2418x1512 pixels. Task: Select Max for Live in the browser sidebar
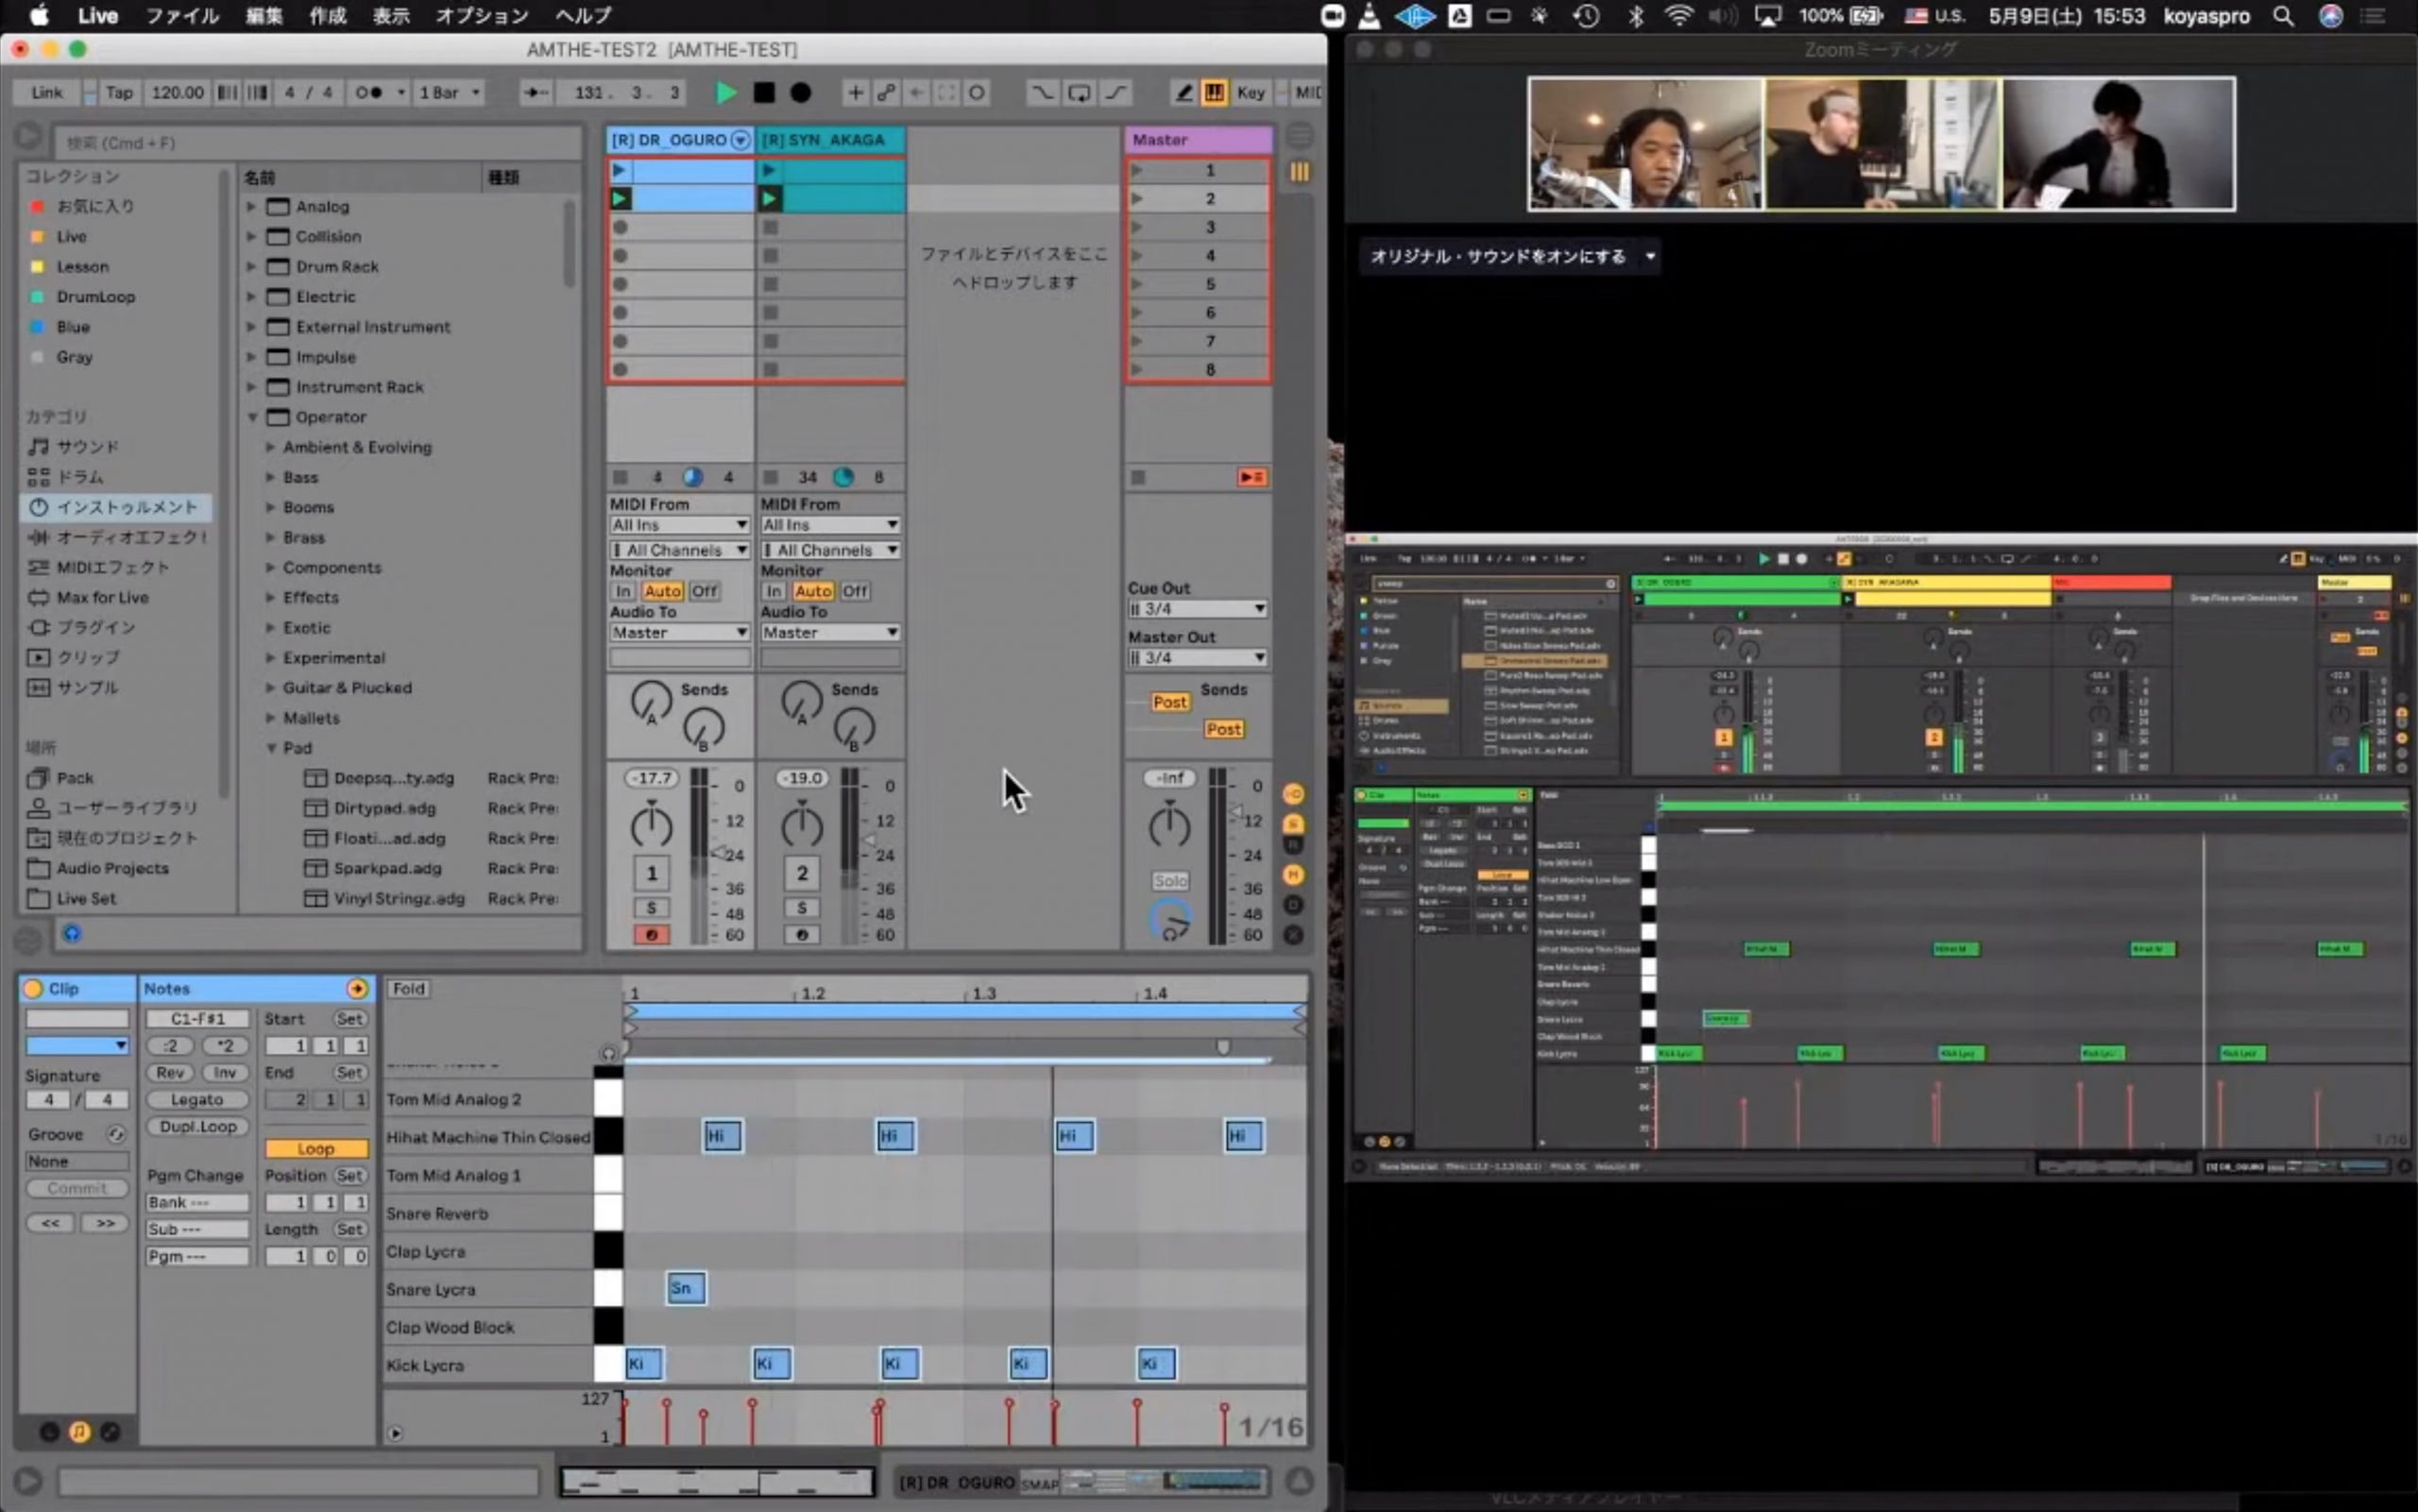pyautogui.click(x=102, y=597)
